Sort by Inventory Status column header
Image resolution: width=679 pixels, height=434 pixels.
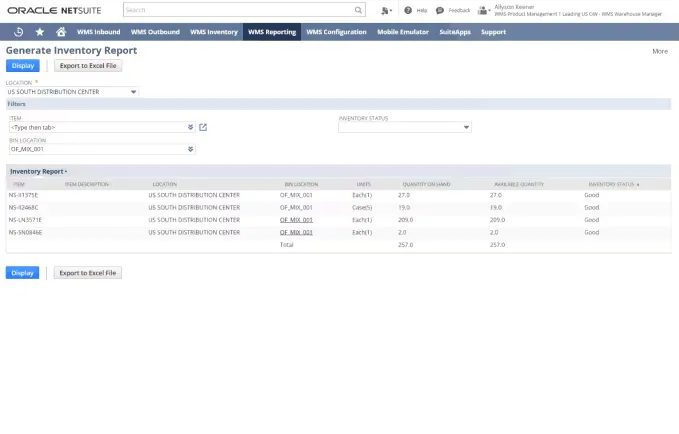point(612,185)
